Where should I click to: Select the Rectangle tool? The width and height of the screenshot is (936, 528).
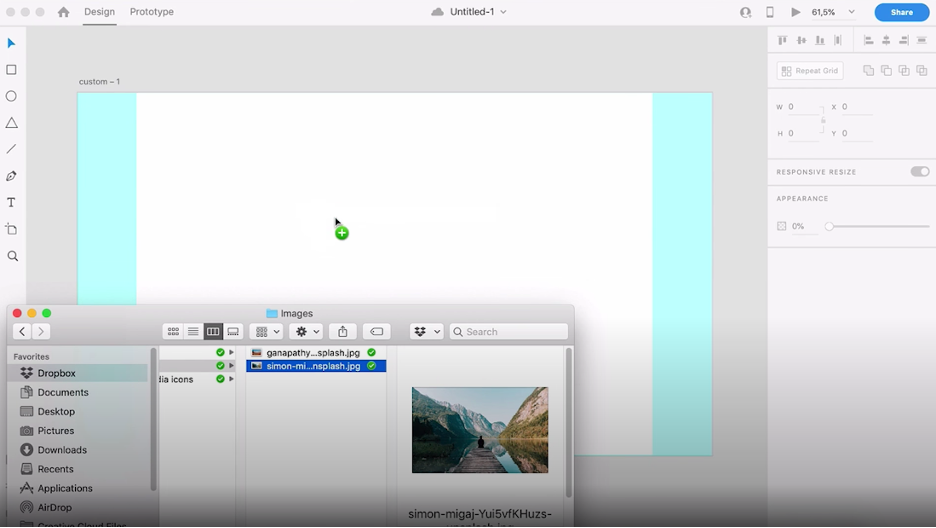[11, 70]
